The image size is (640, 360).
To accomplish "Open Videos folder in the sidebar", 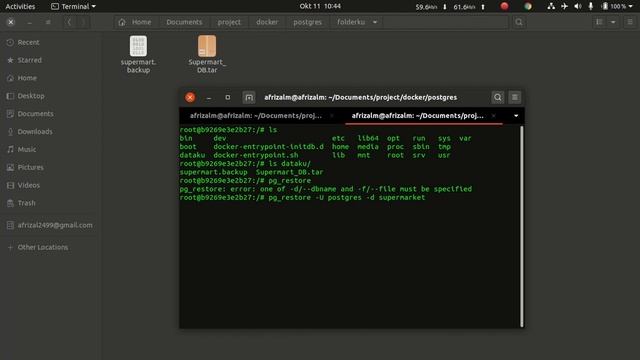I will (x=29, y=185).
